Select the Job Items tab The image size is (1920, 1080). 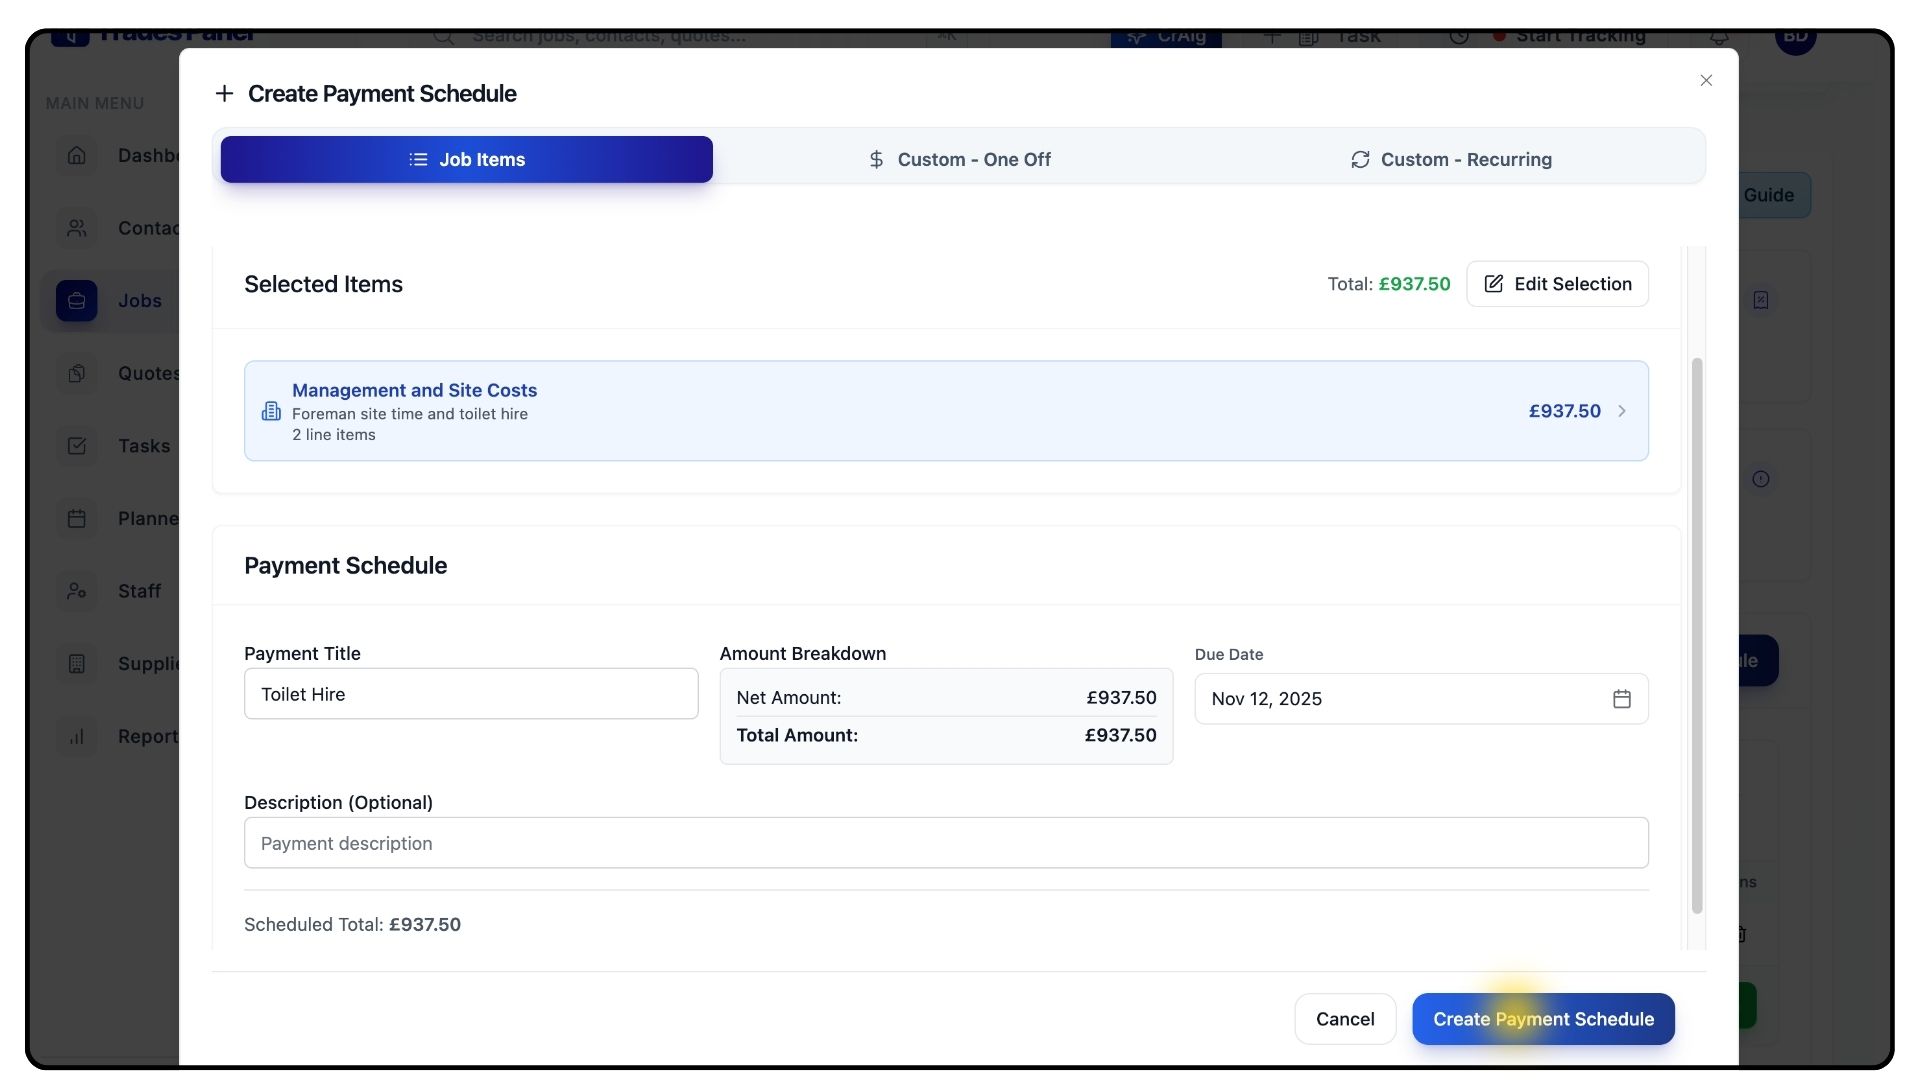pyautogui.click(x=466, y=160)
